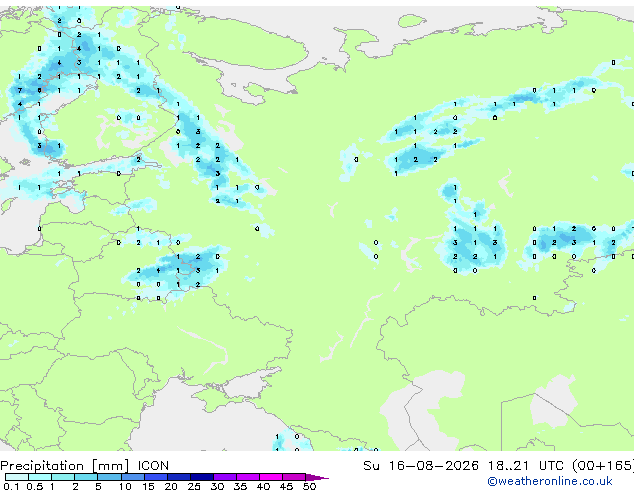The width and height of the screenshot is (634, 490).
Task: Click the '50' legend scale label
Action: (309, 486)
